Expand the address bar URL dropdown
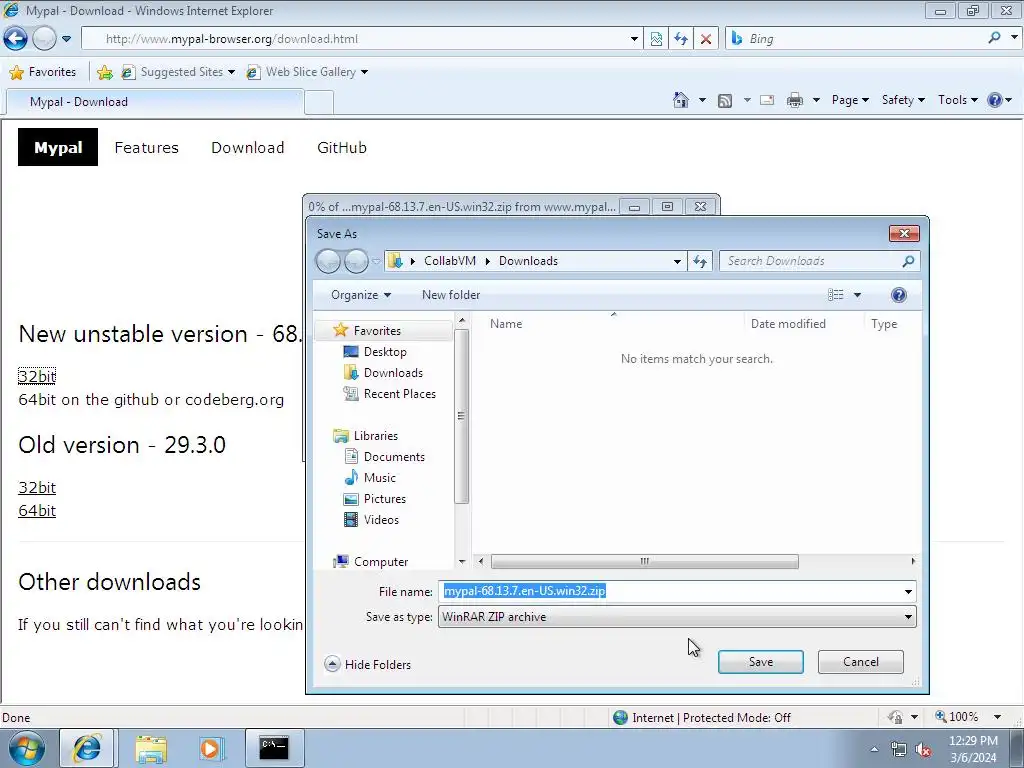 click(634, 39)
